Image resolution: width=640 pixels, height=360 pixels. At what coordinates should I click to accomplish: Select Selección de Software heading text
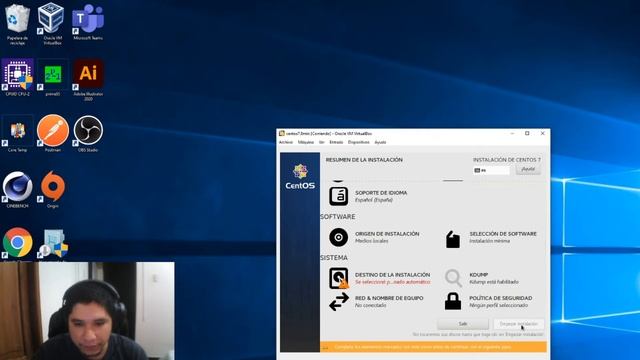[x=503, y=234]
